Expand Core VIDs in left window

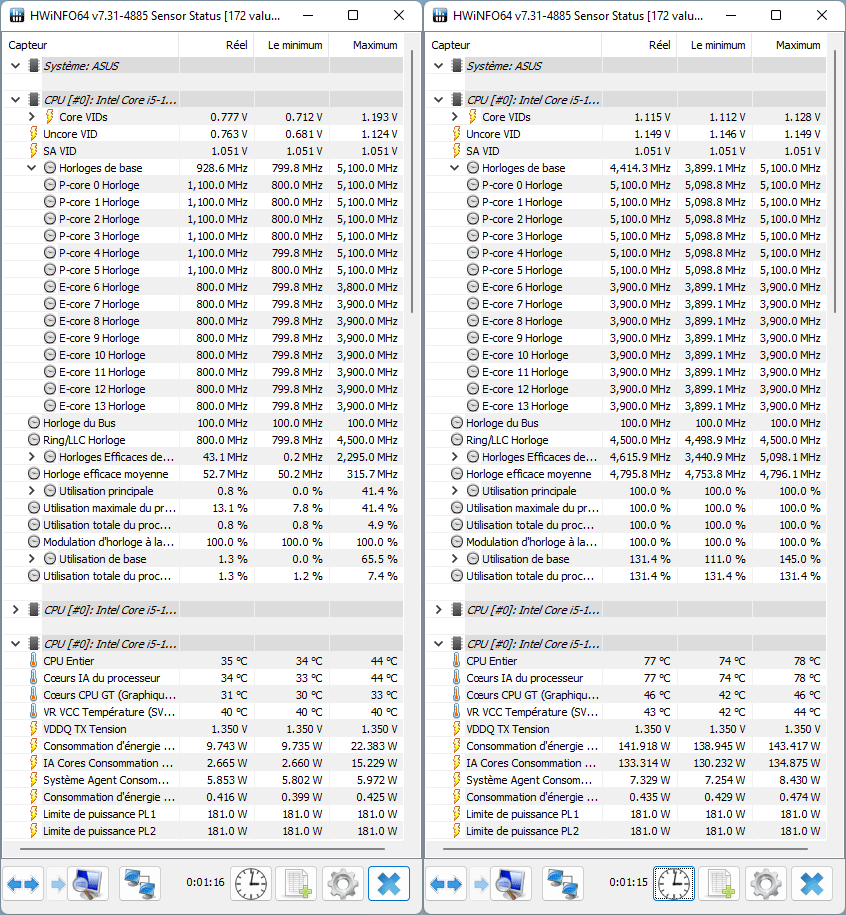(x=33, y=117)
